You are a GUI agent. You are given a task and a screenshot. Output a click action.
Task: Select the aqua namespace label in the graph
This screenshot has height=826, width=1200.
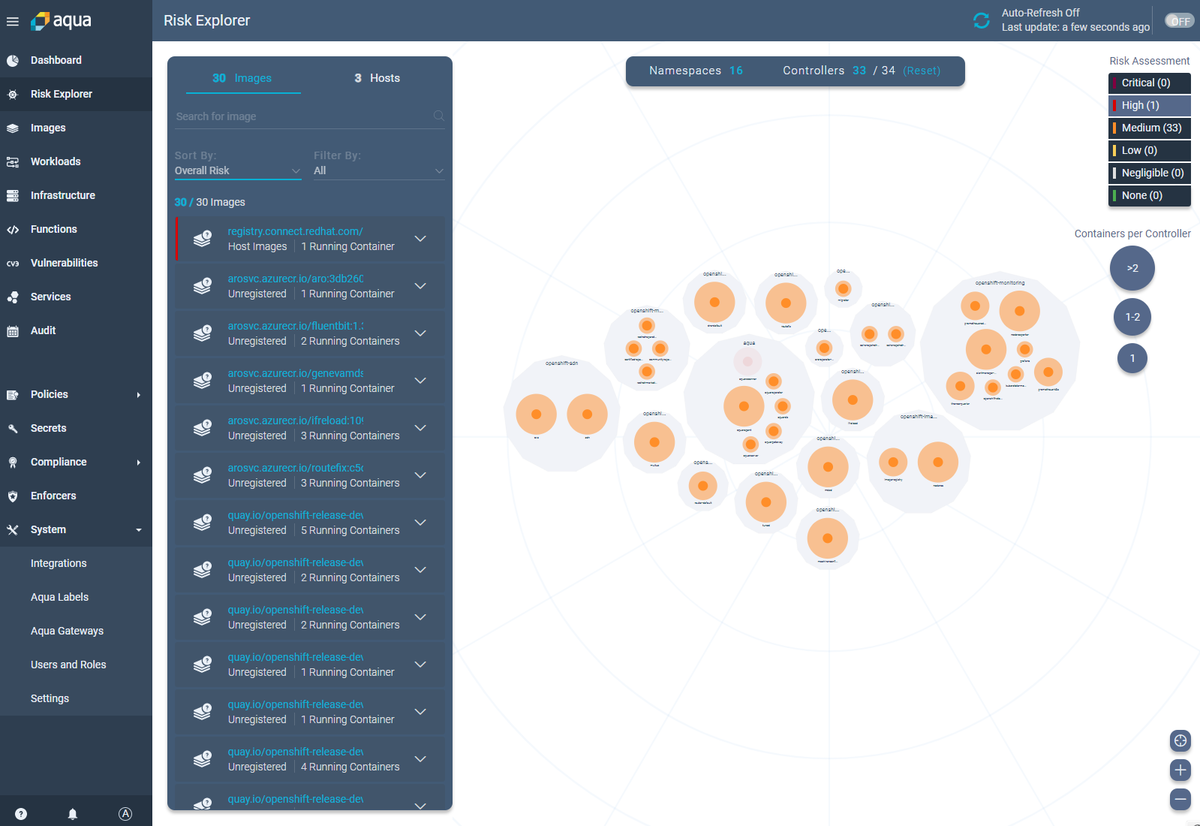tap(748, 343)
